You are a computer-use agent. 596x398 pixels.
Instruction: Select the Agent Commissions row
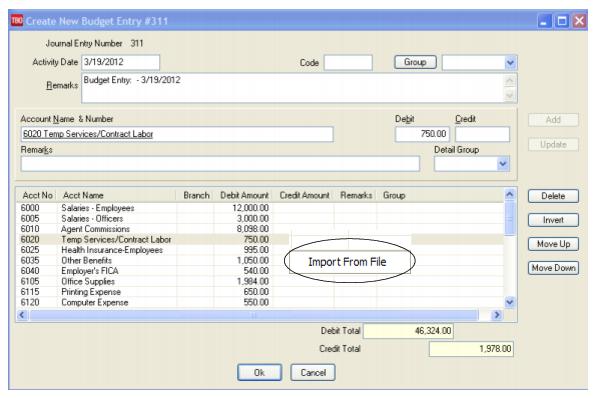[260, 229]
